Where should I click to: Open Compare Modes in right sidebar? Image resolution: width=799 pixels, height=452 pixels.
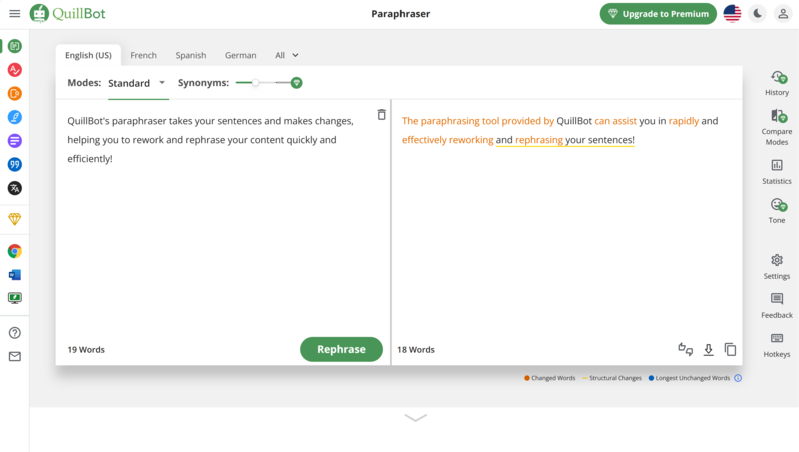pos(777,118)
